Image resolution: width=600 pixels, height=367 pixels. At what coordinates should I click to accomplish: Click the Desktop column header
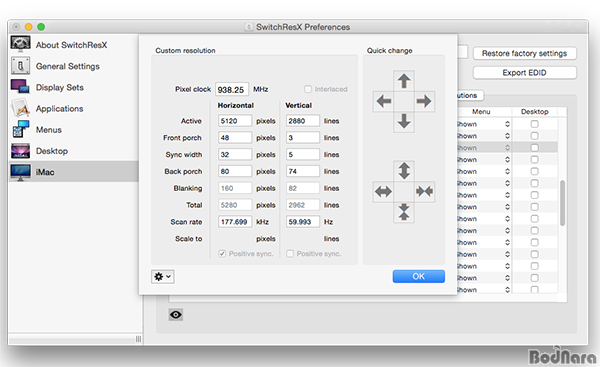pyautogui.click(x=535, y=111)
